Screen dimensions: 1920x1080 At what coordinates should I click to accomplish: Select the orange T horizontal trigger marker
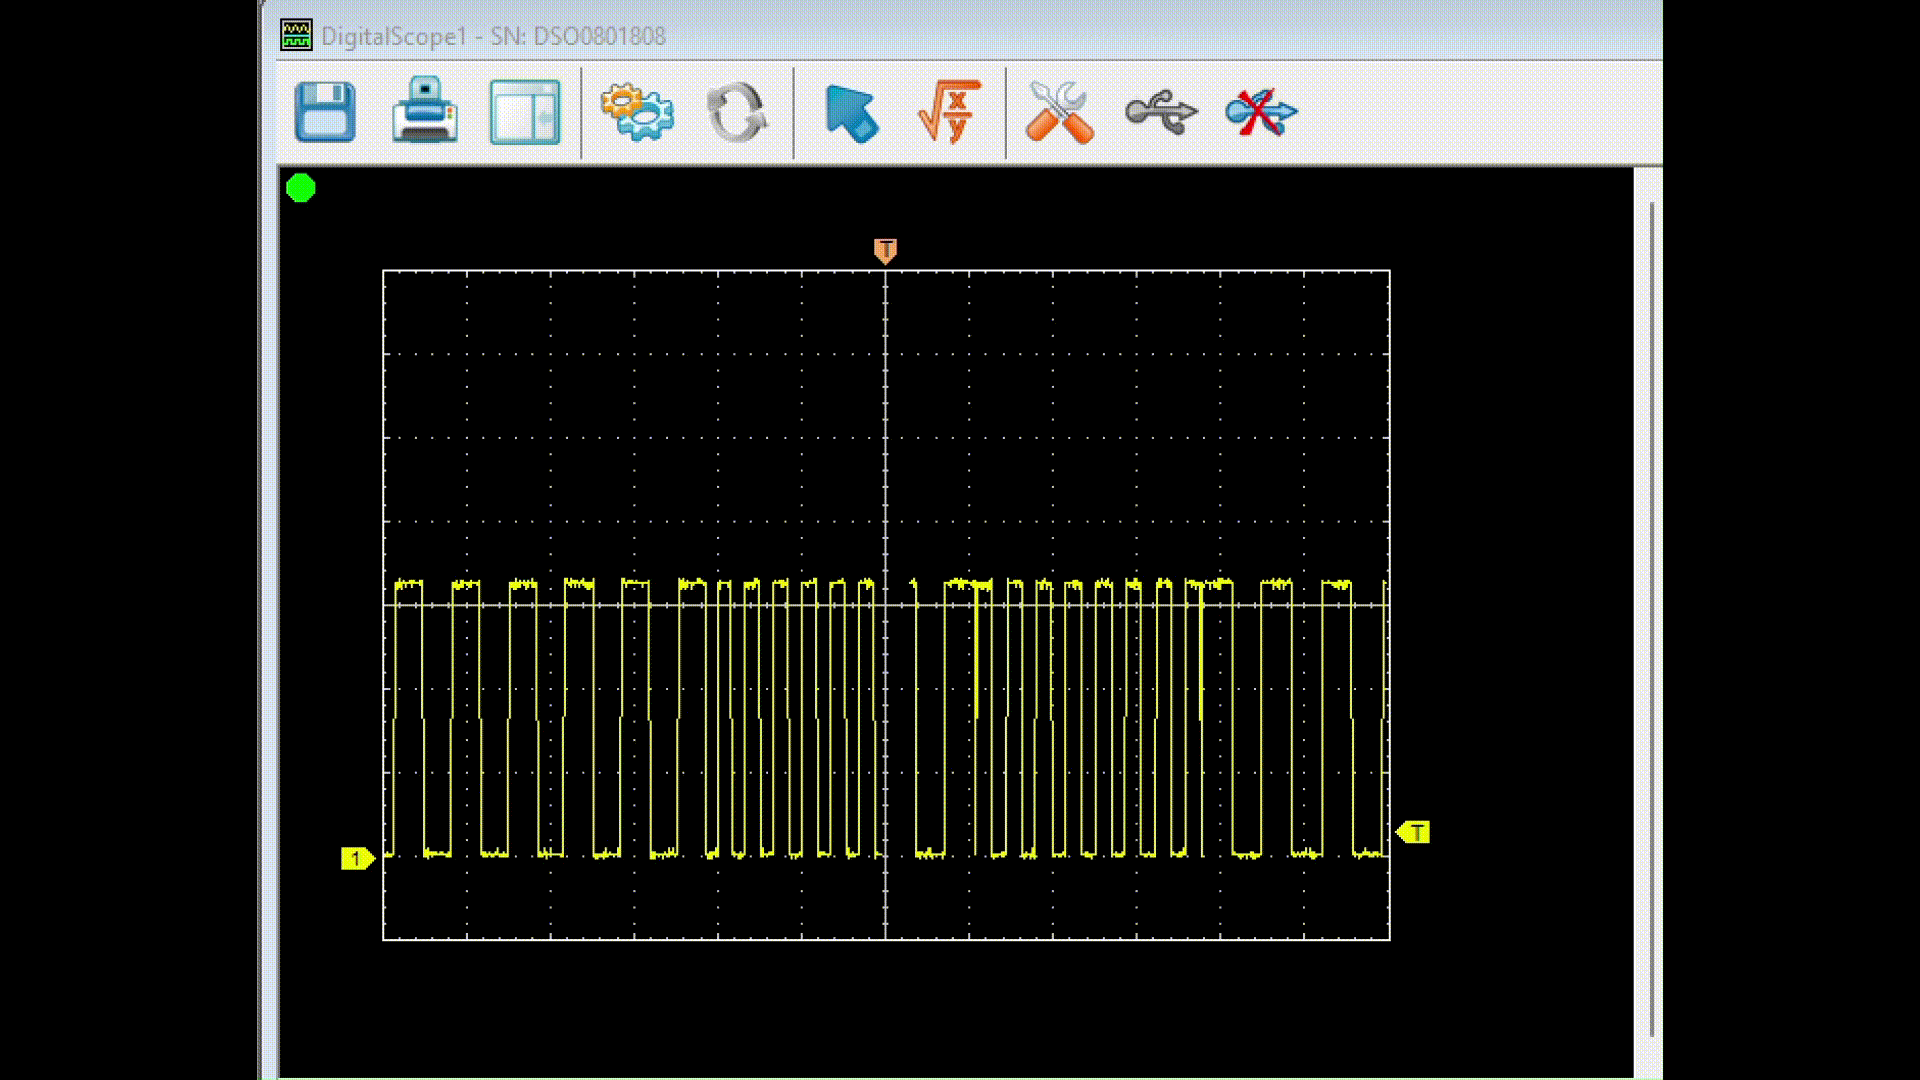885,250
